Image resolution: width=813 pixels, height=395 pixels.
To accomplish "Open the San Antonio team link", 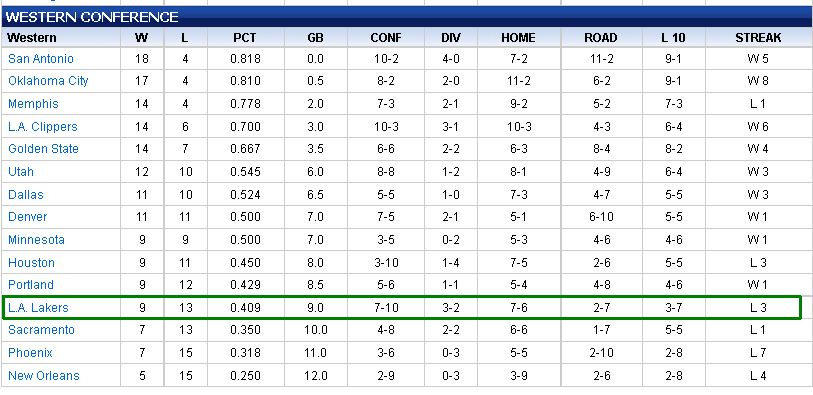I will 41,59.
